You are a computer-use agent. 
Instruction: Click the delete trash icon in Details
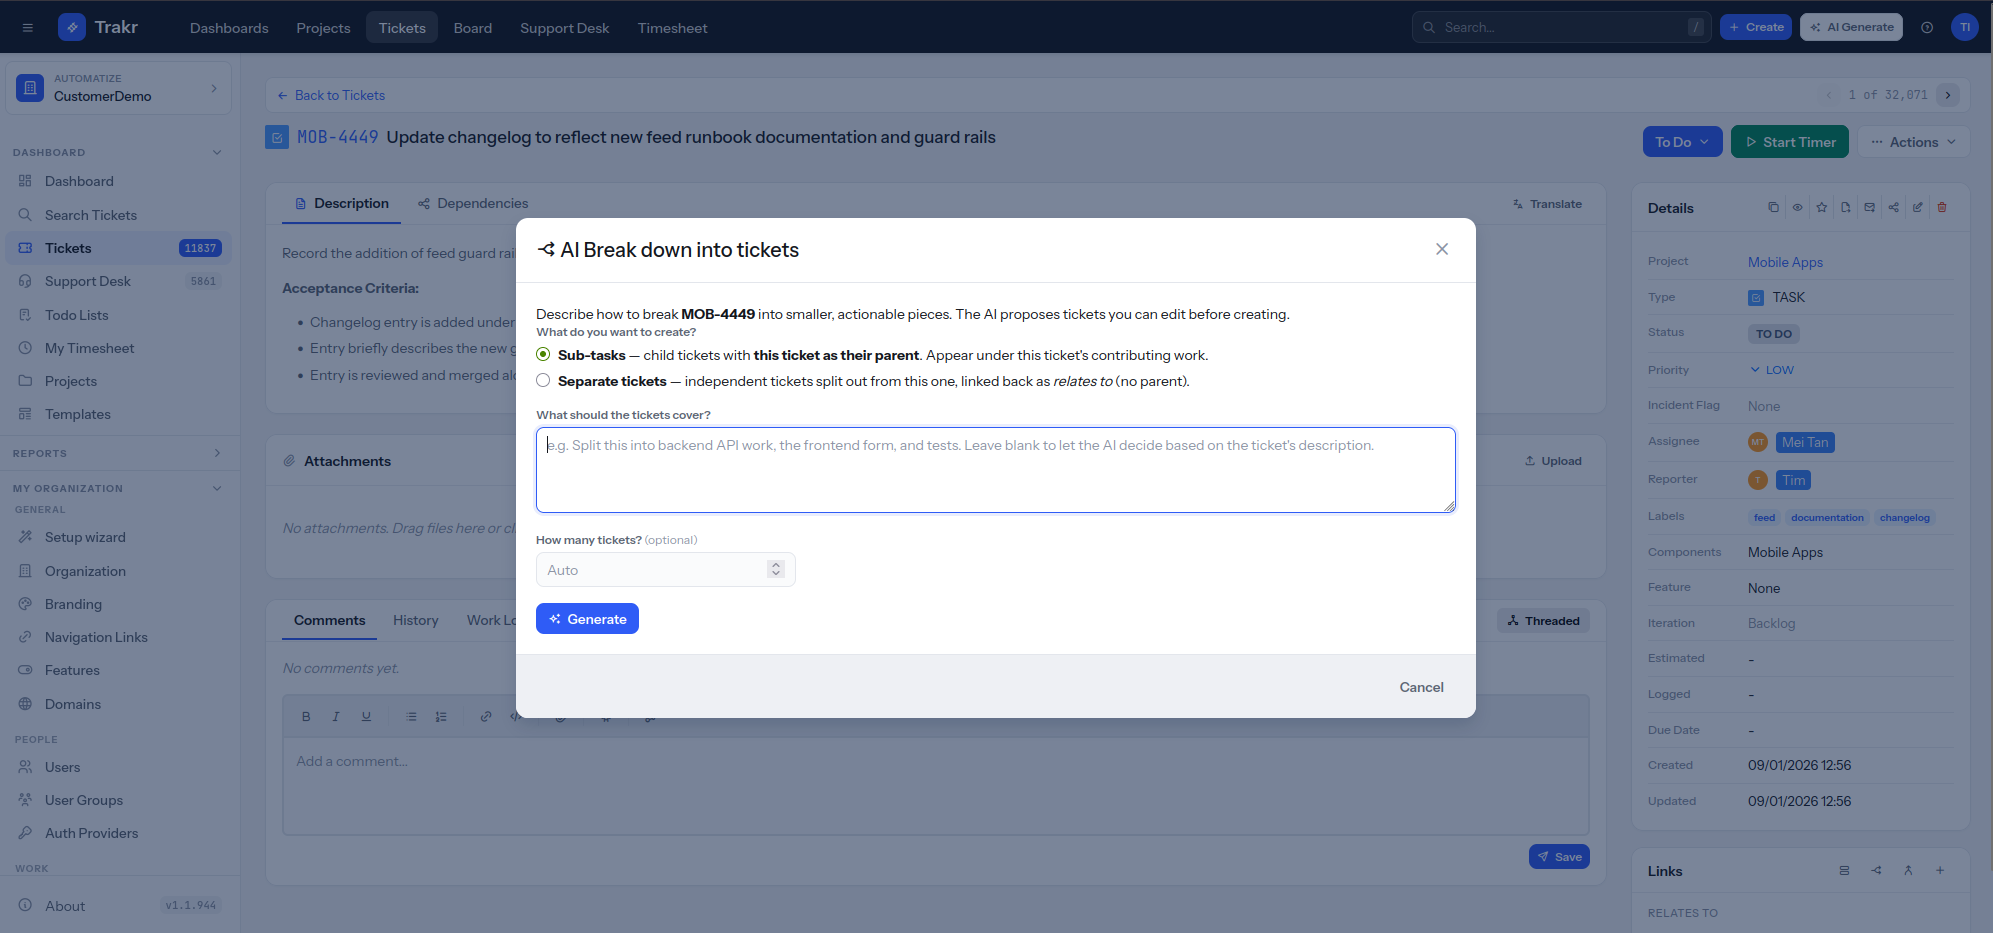coord(1942,207)
